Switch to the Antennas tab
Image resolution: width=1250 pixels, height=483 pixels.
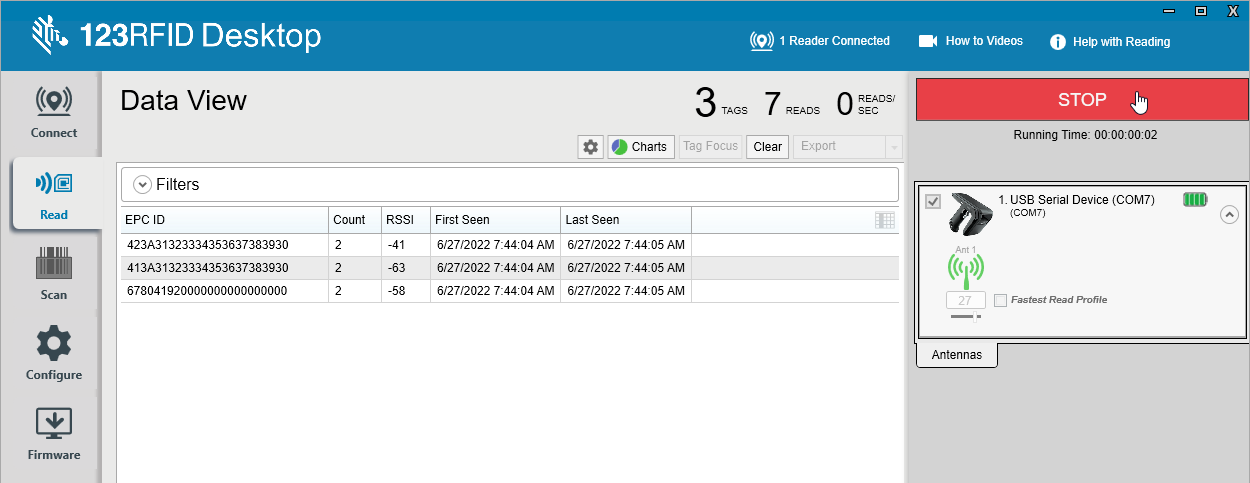click(x=956, y=355)
